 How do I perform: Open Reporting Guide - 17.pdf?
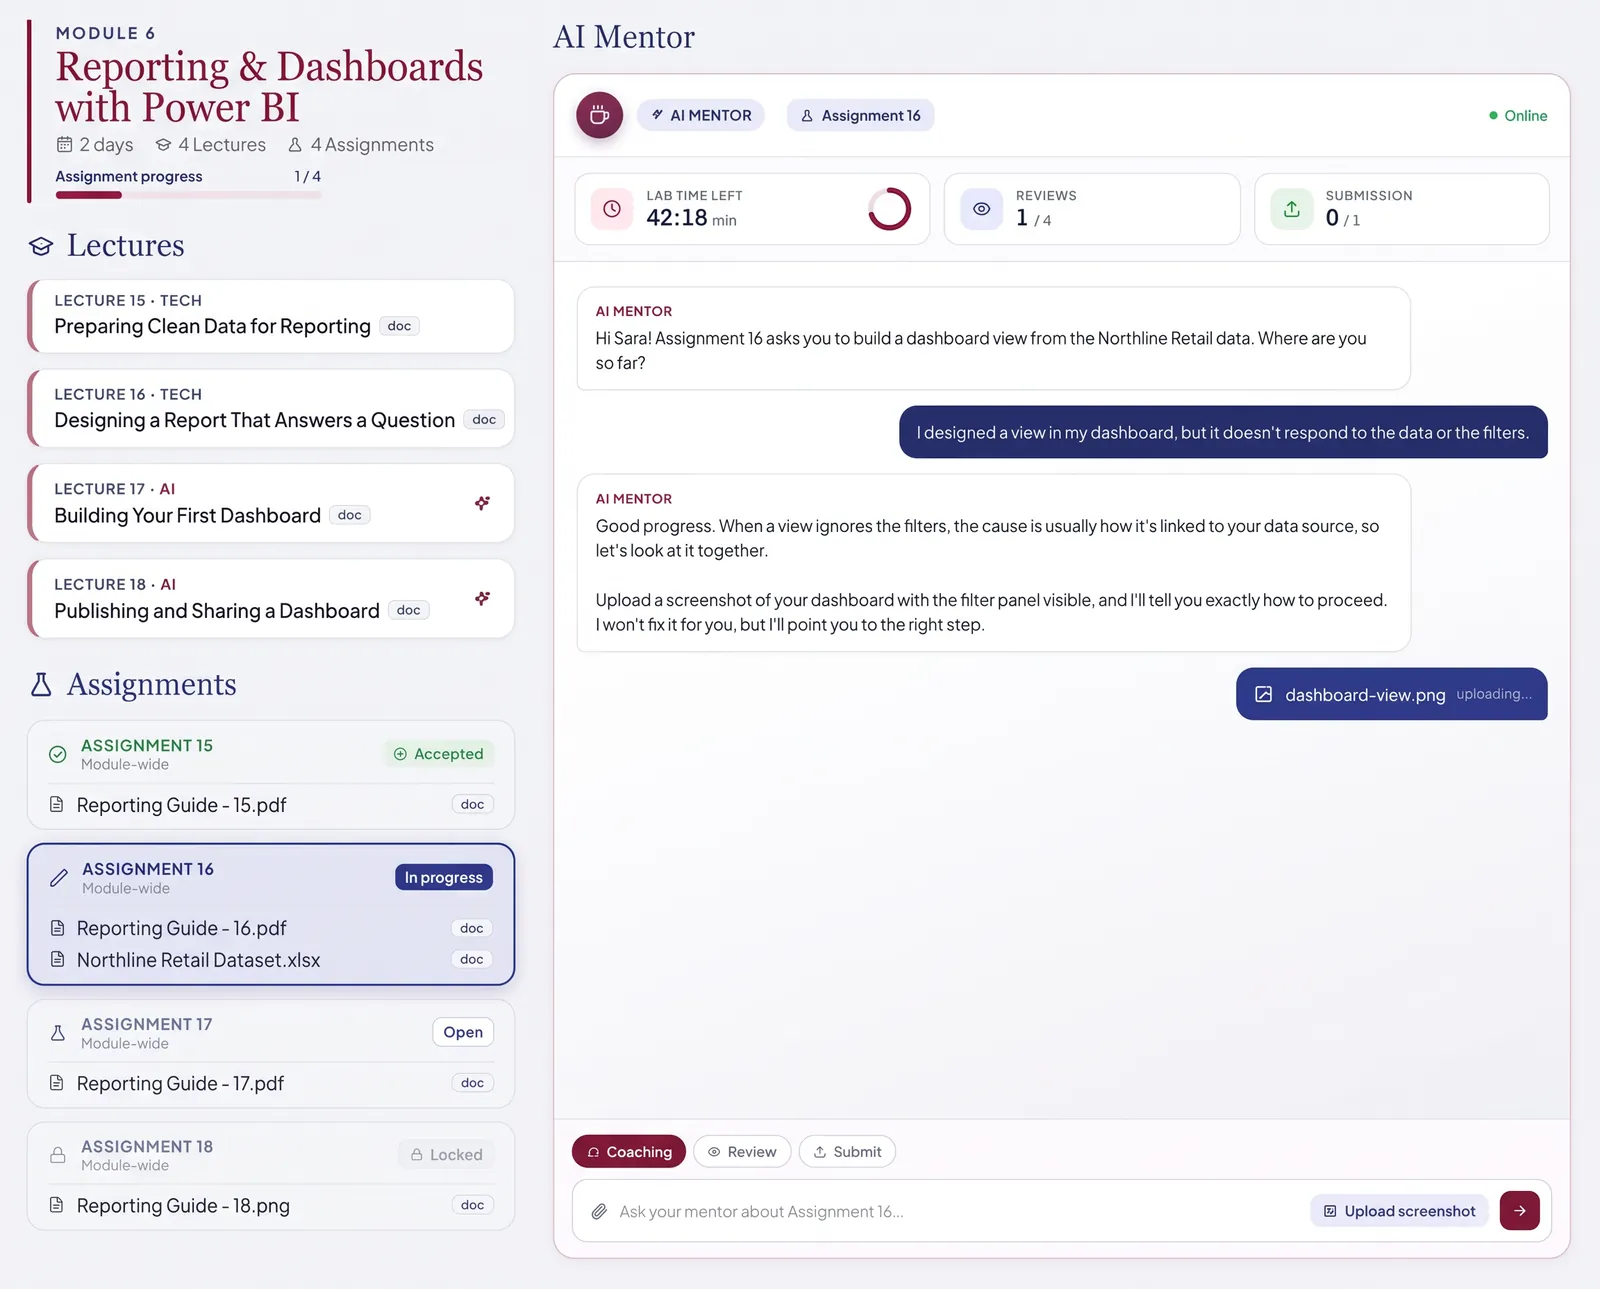180,1084
